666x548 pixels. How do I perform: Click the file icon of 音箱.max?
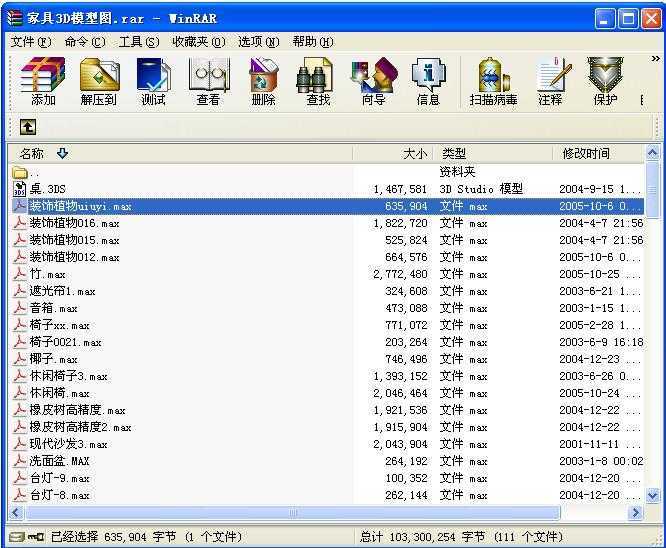click(20, 308)
